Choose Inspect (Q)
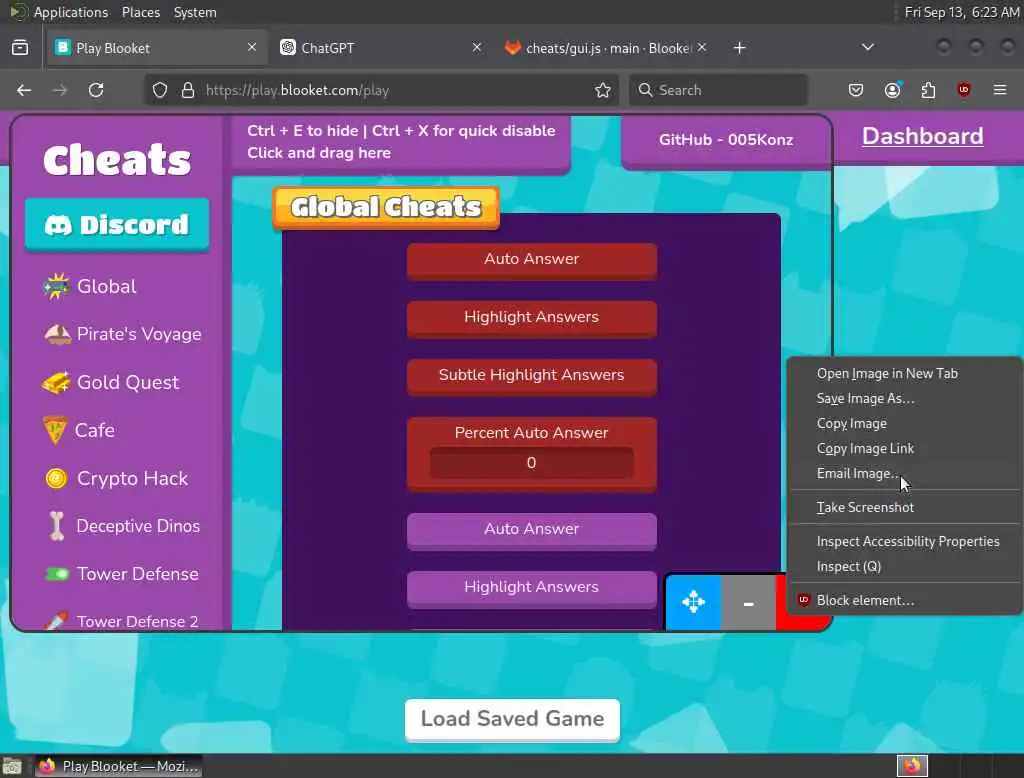This screenshot has height=778, width=1024. [904, 566]
